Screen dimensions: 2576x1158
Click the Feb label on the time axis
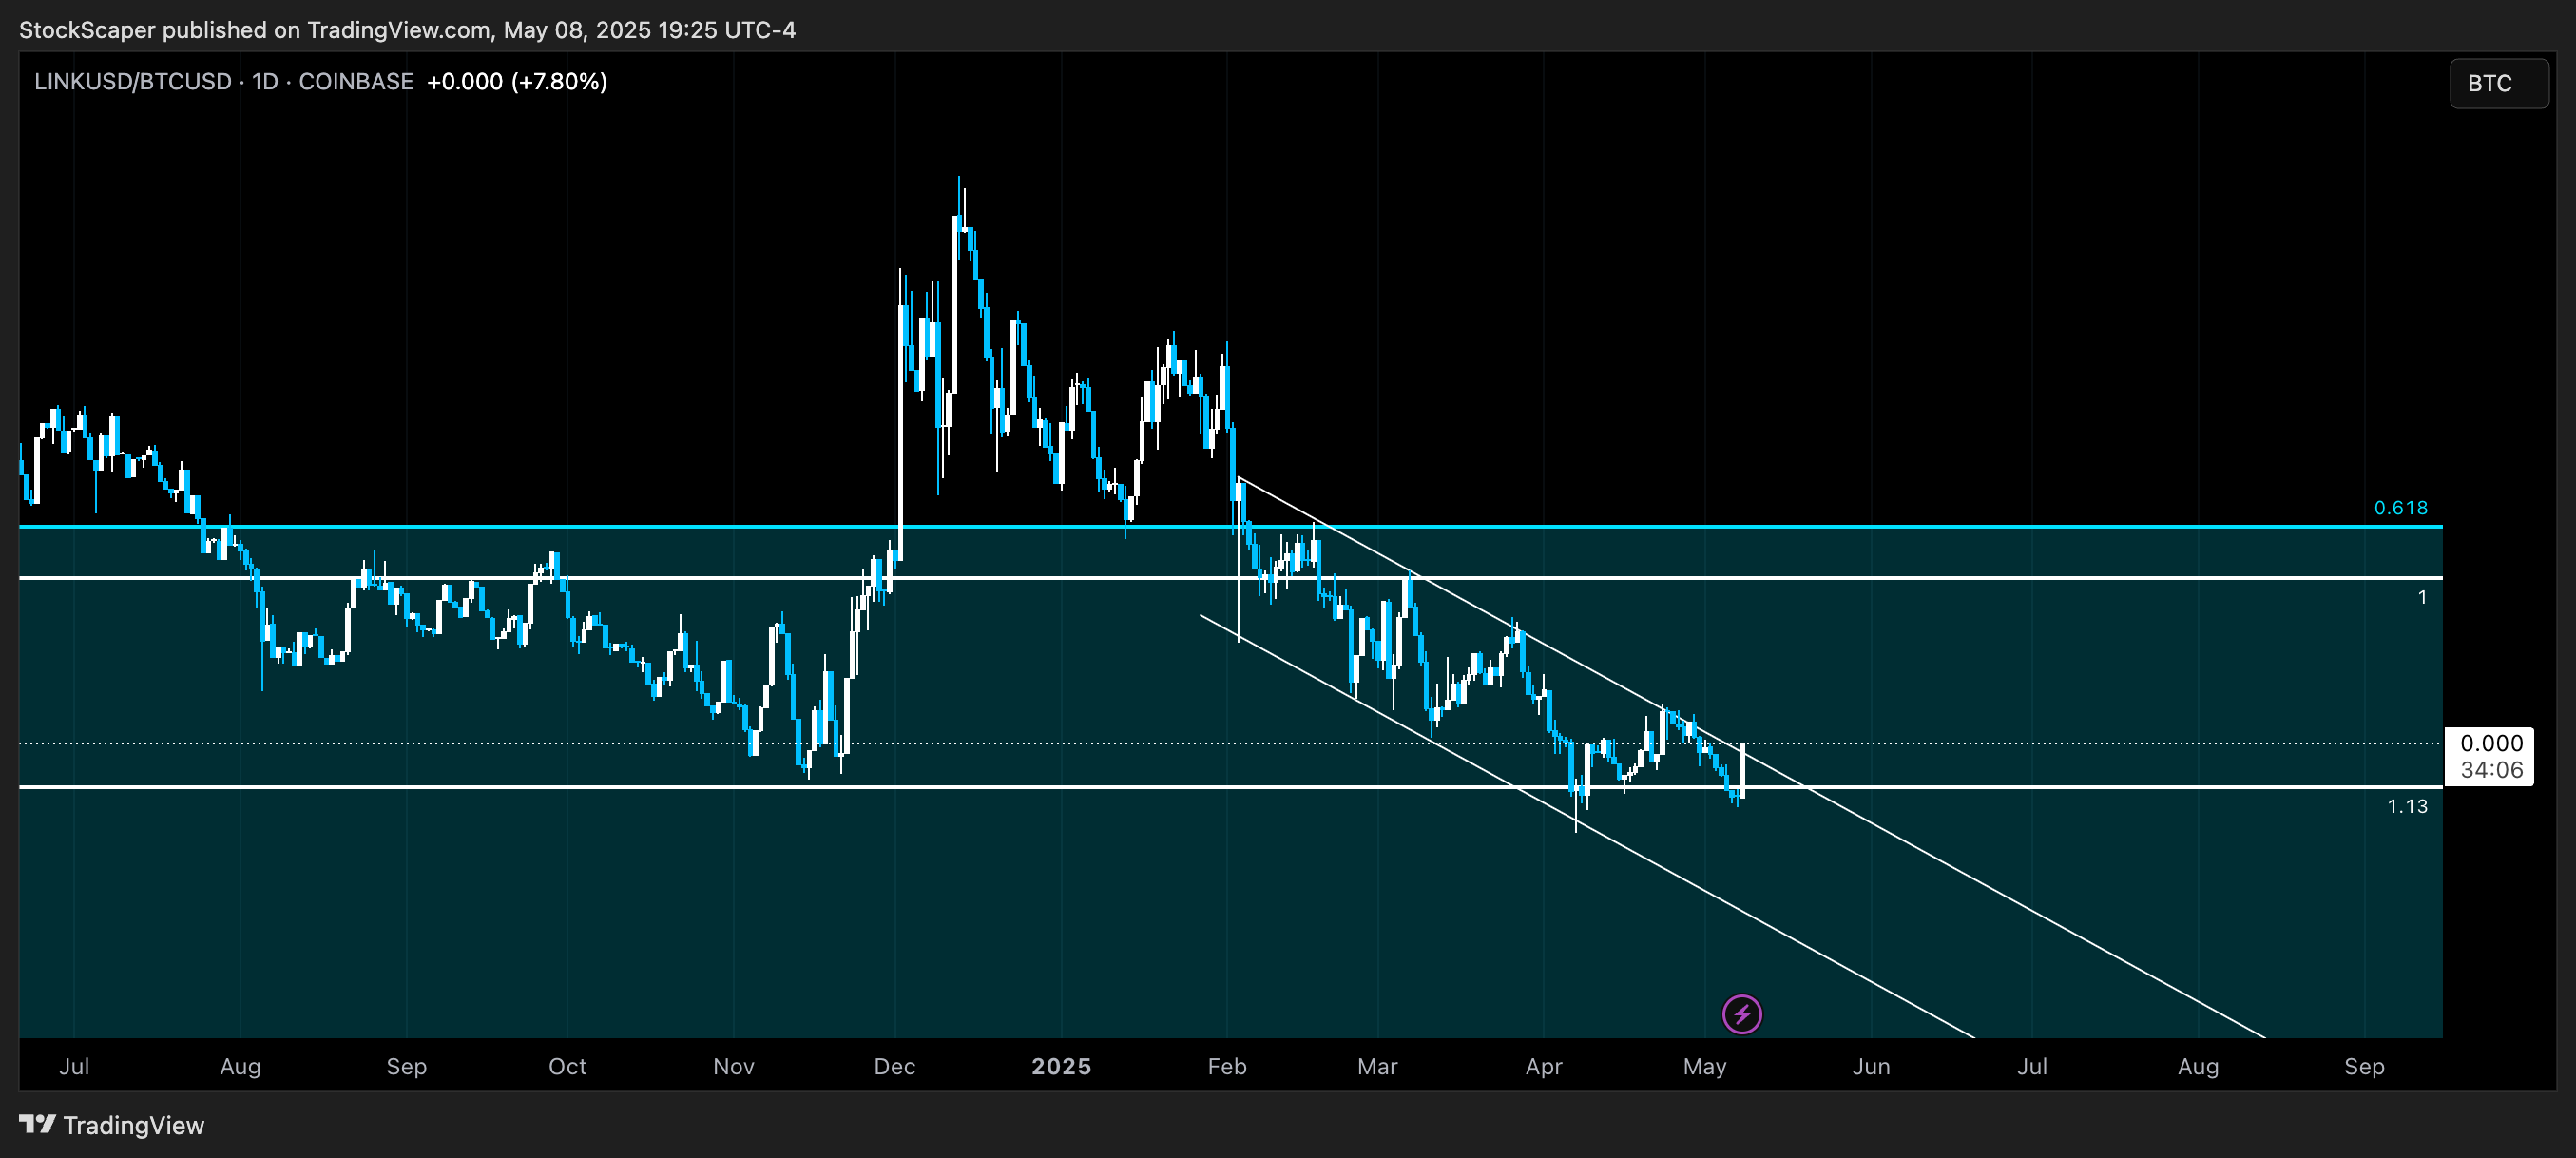[x=1227, y=1066]
